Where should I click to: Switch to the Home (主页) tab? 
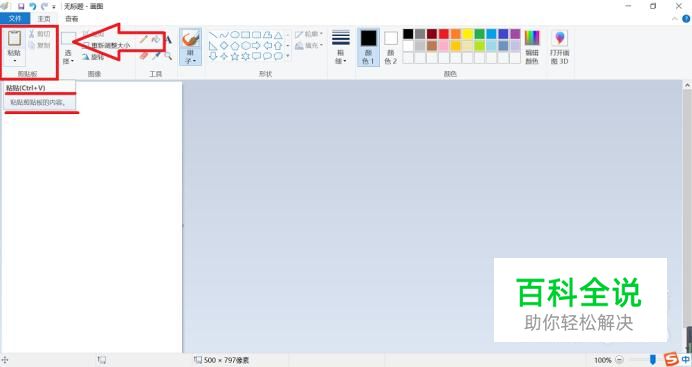pos(44,19)
